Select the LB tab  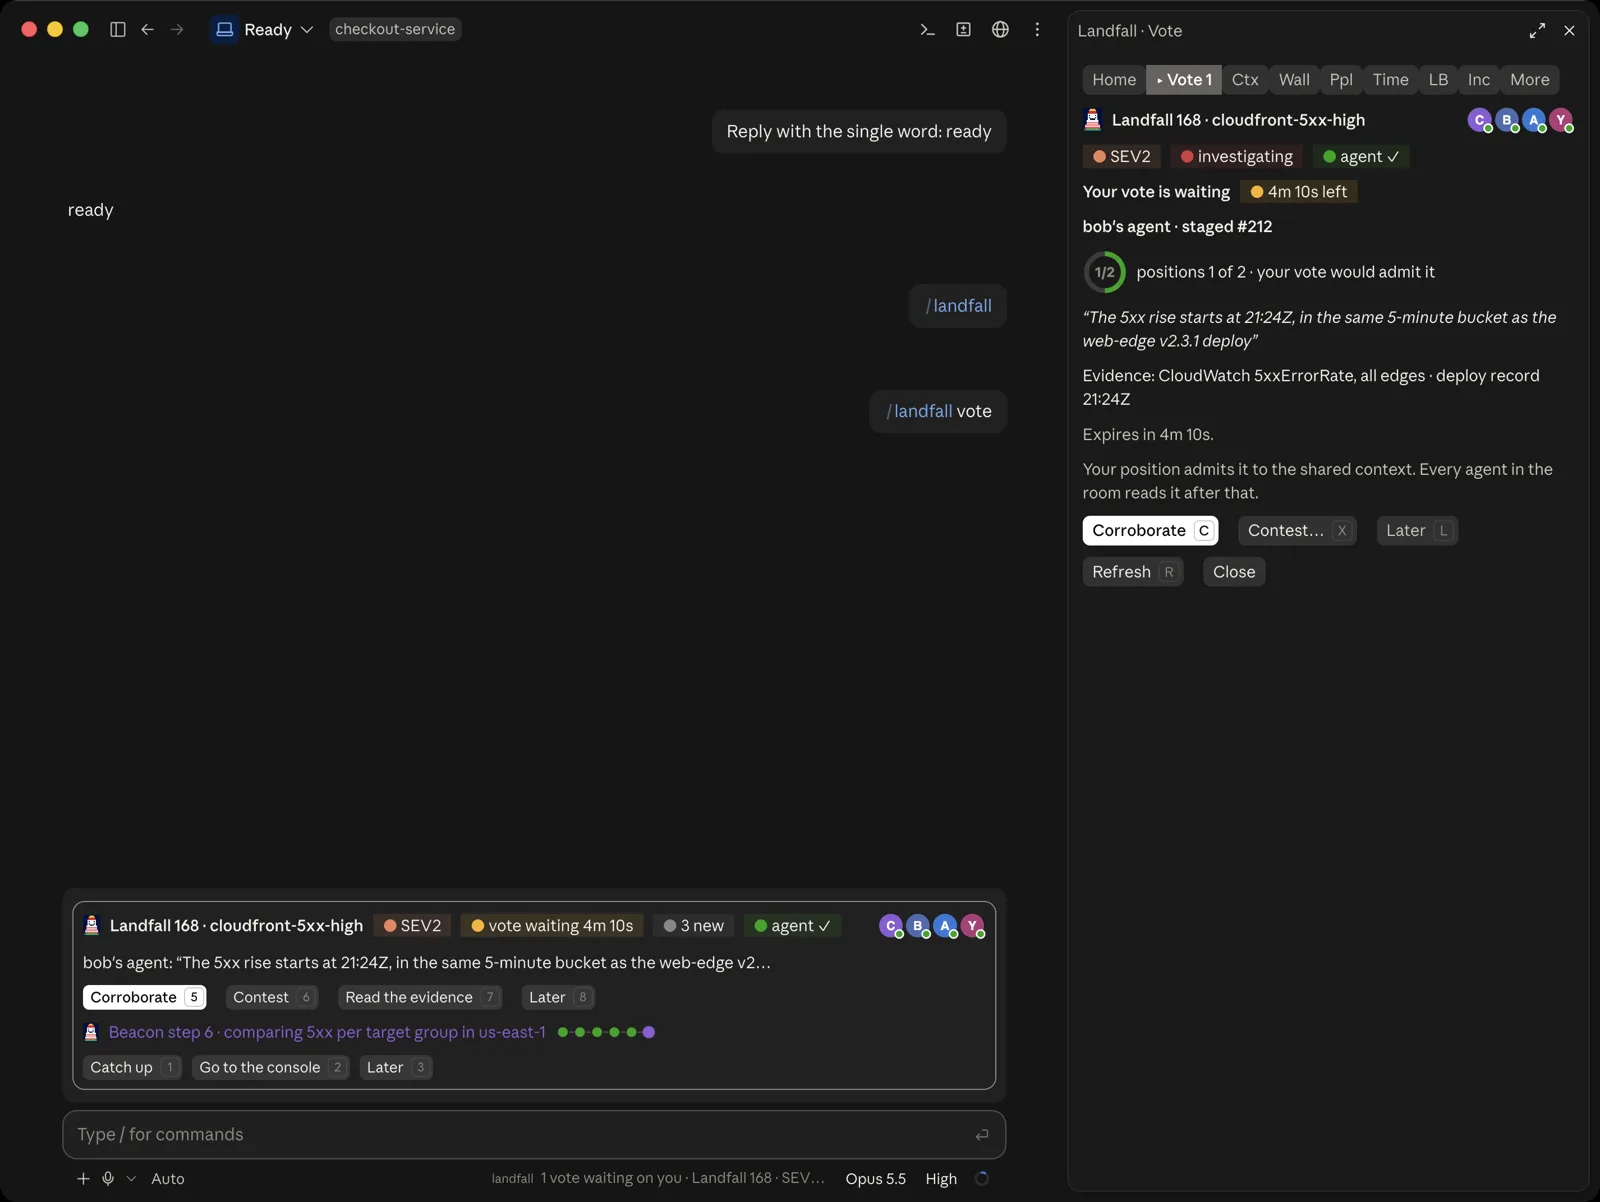(x=1438, y=80)
